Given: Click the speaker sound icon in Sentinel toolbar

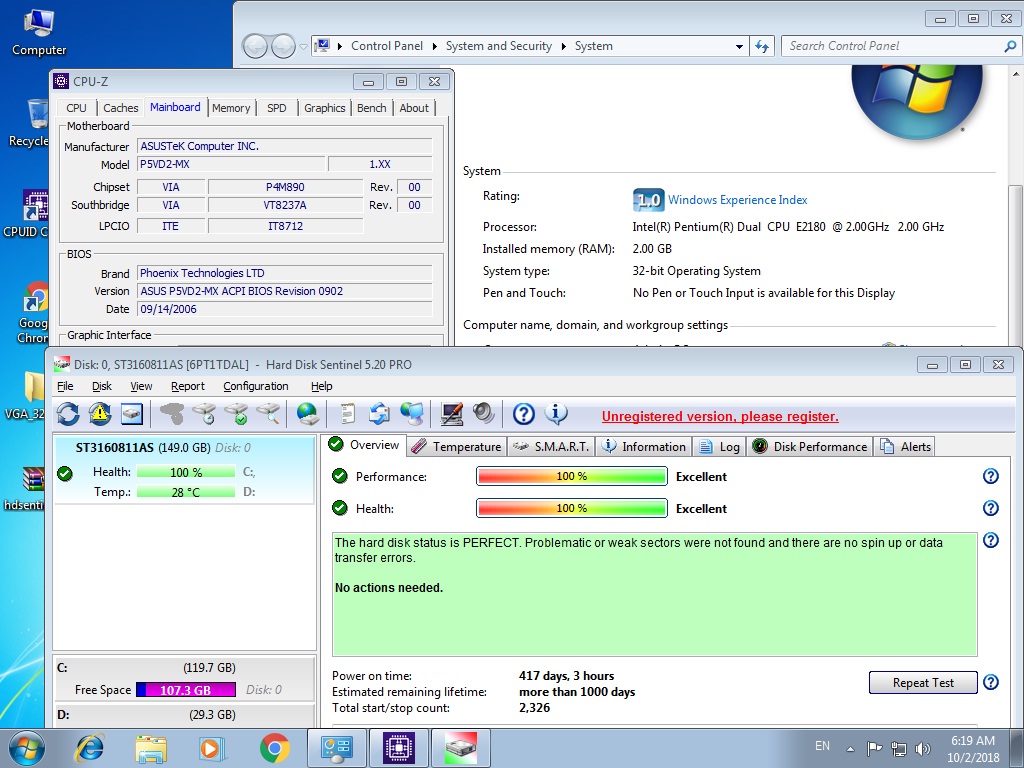Looking at the screenshot, I should (x=484, y=413).
